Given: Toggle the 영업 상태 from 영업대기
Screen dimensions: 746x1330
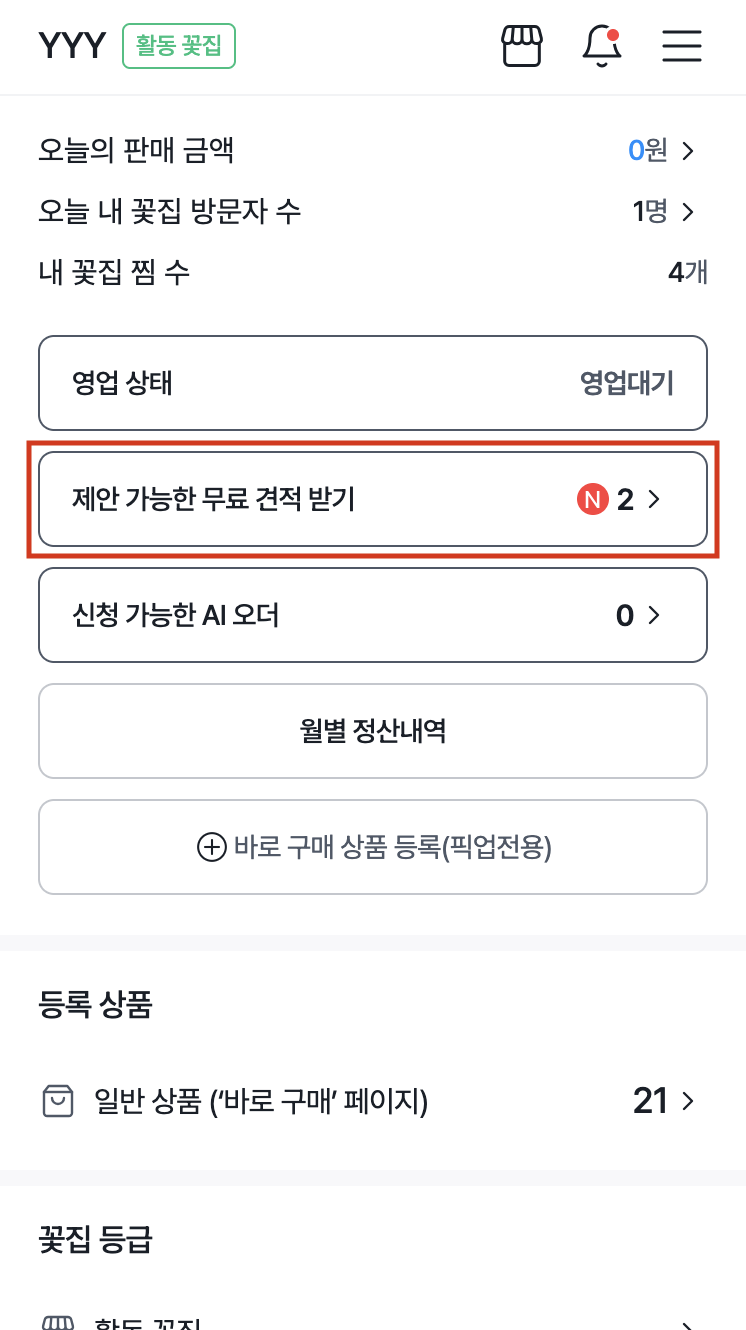Looking at the screenshot, I should point(372,383).
